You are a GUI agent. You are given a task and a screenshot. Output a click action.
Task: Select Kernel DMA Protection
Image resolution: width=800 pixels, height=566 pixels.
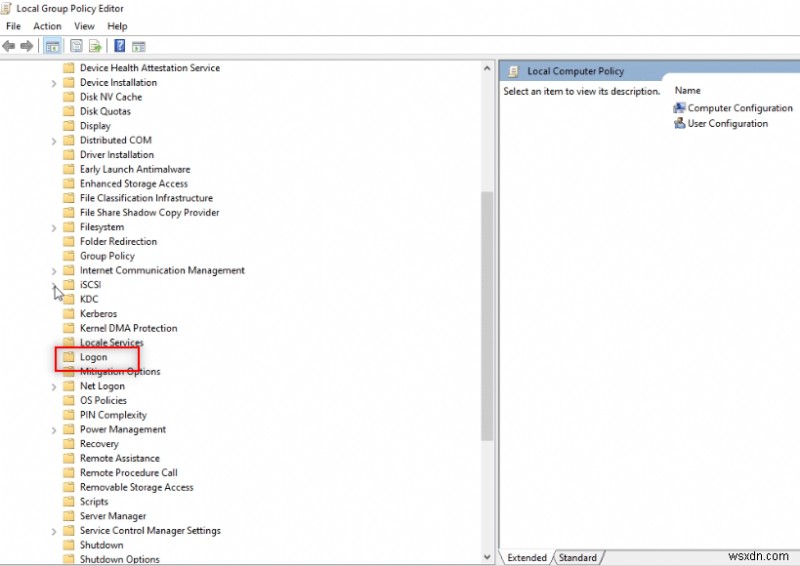point(129,328)
